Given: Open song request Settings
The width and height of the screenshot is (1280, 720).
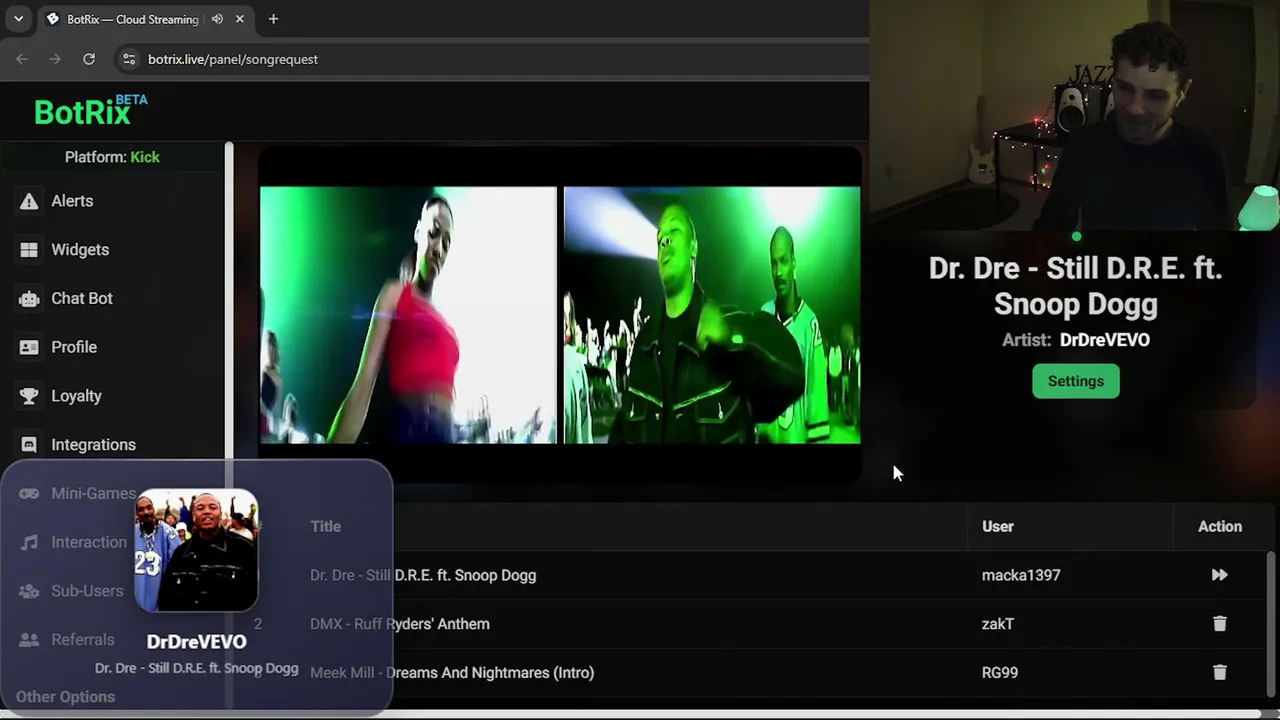Looking at the screenshot, I should point(1076,381).
